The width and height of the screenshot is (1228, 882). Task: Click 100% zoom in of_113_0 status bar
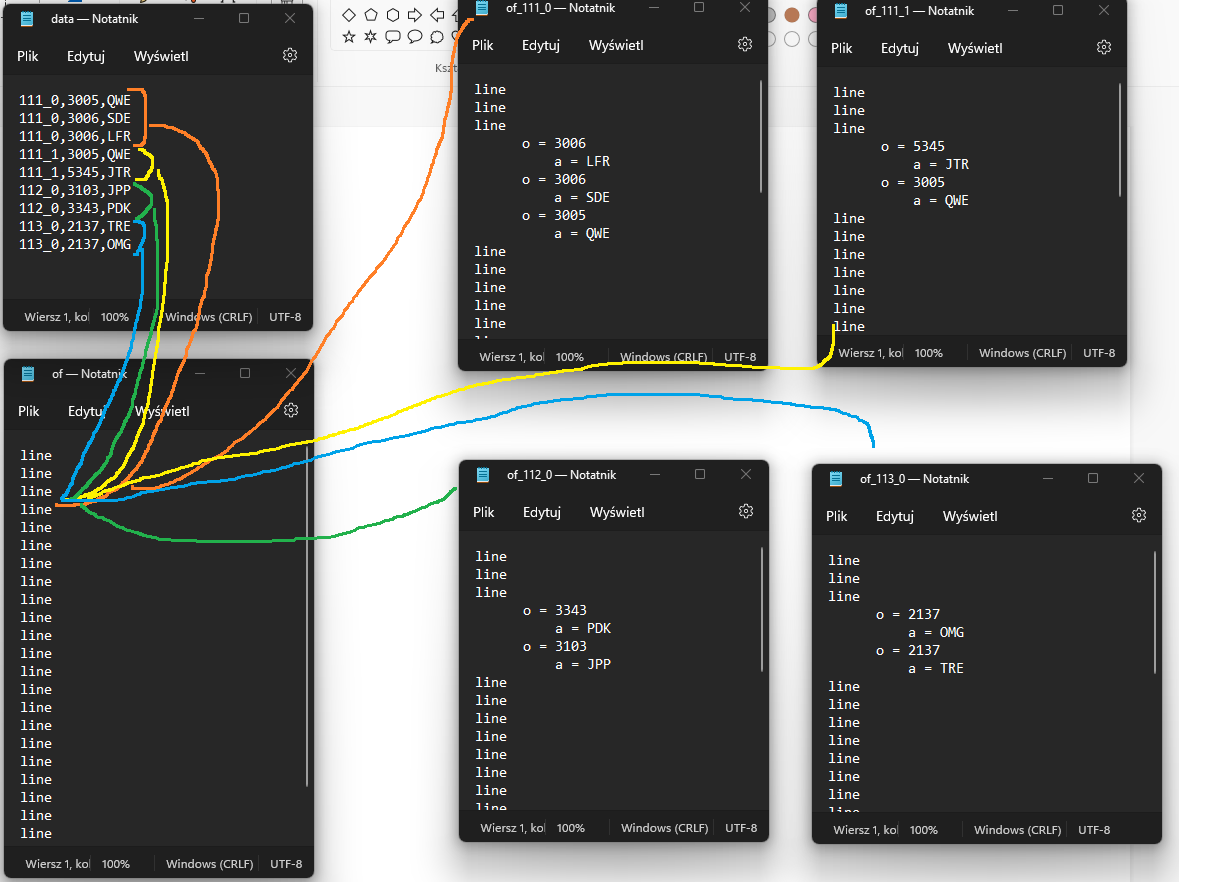point(924,830)
